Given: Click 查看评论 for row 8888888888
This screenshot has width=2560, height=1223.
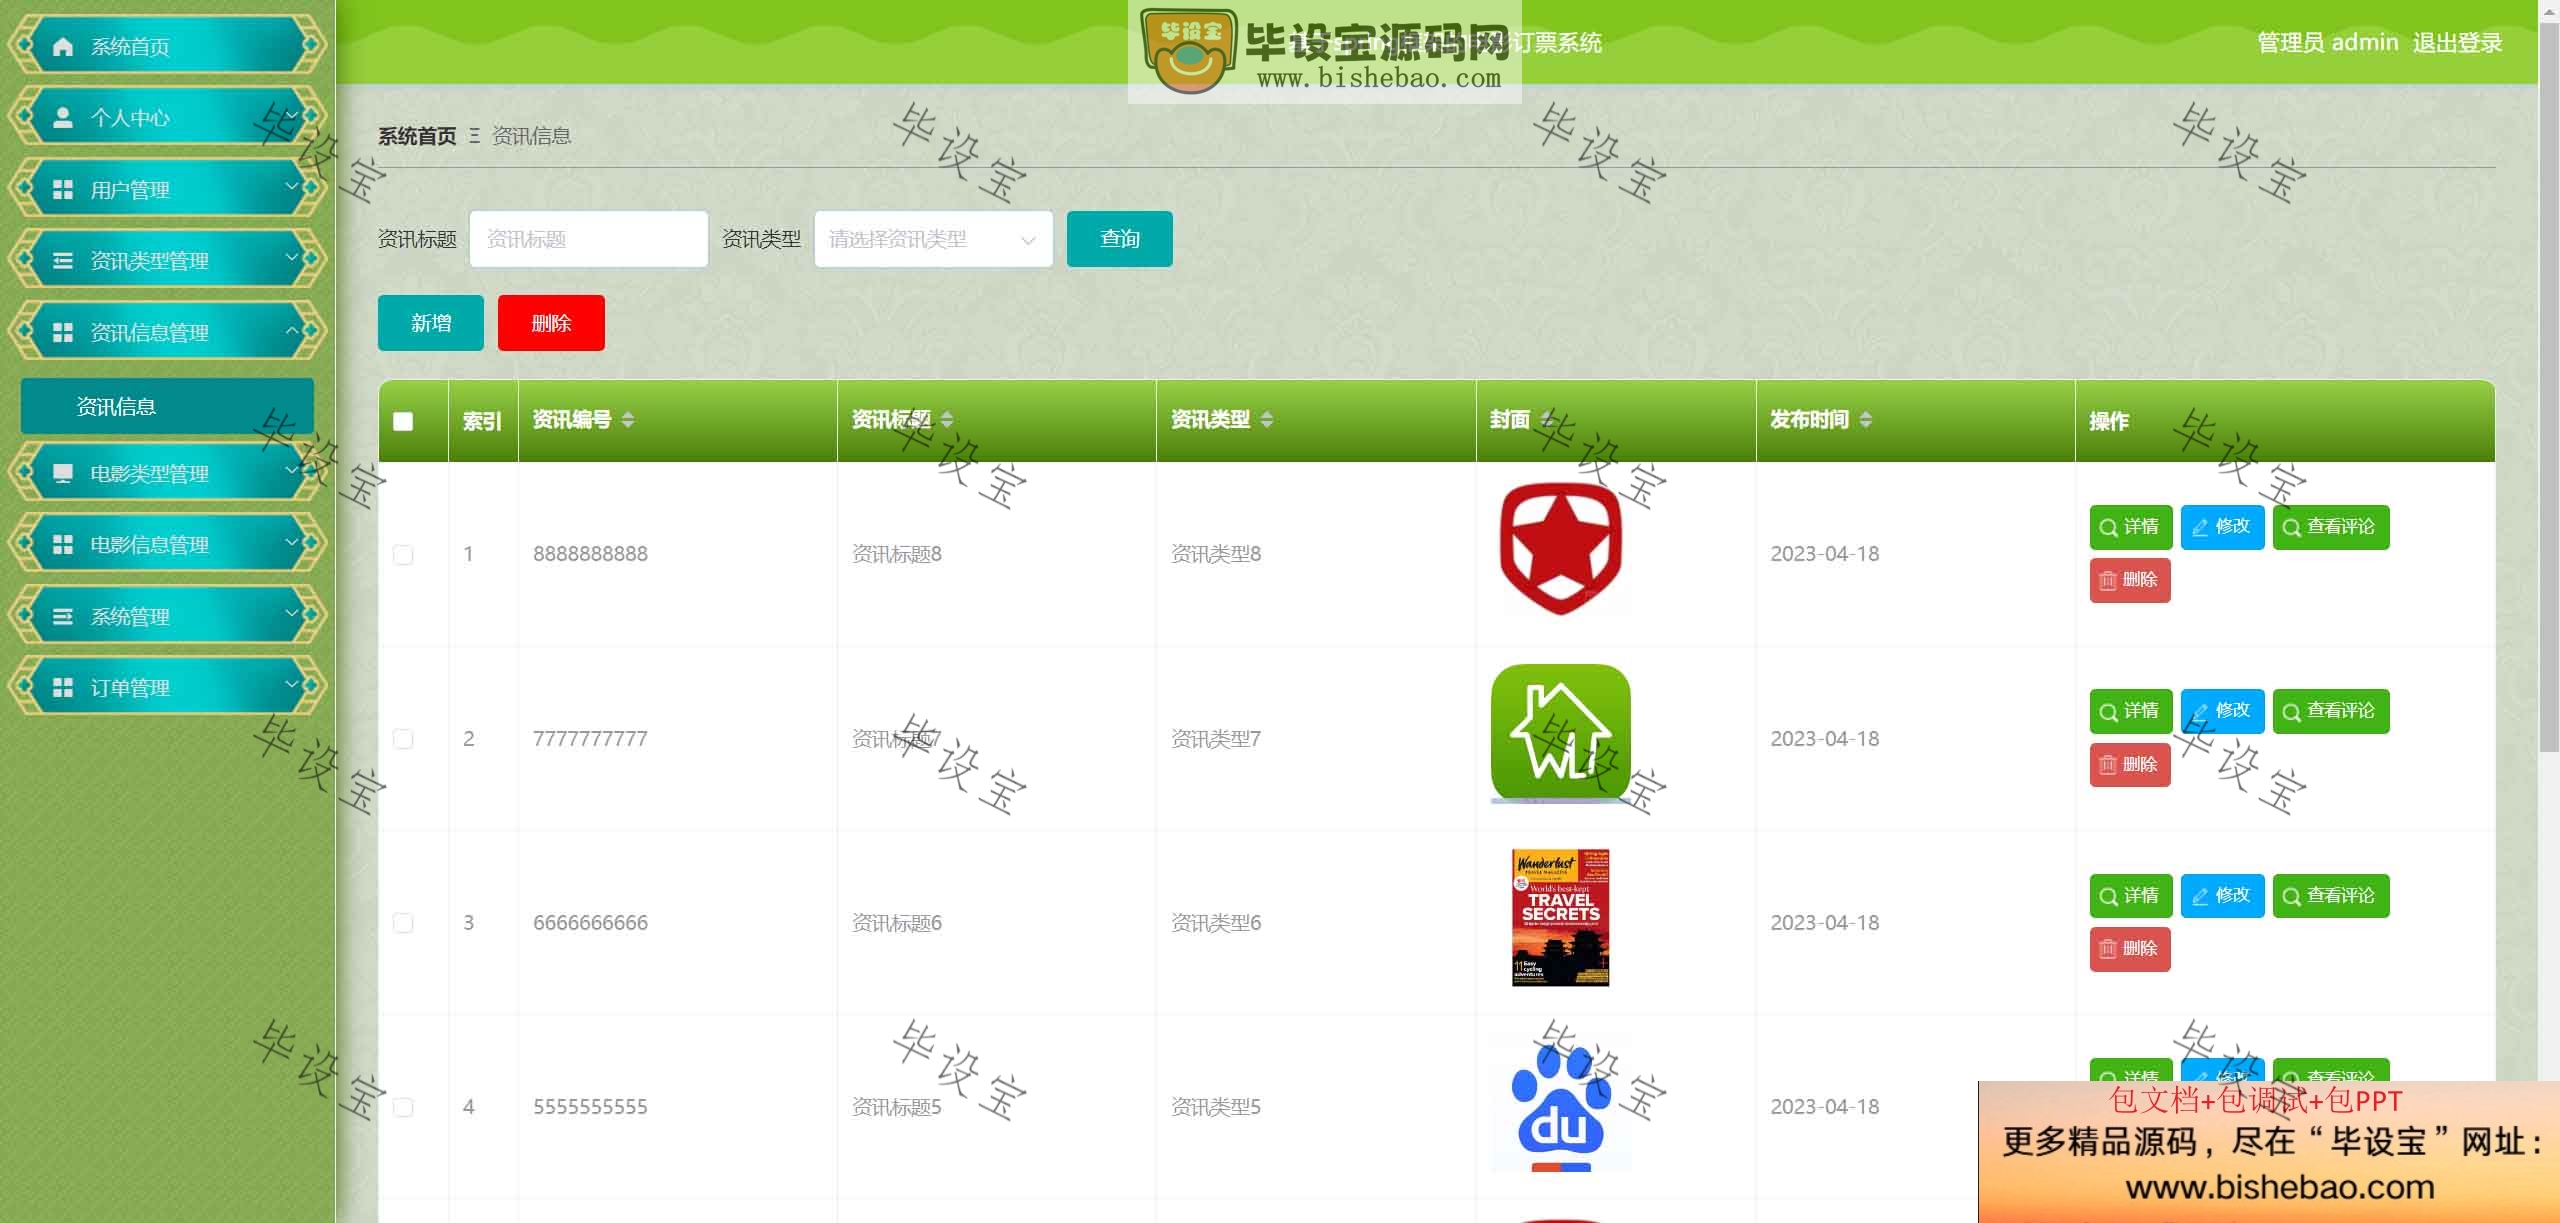Looking at the screenshot, I should (x=2331, y=528).
